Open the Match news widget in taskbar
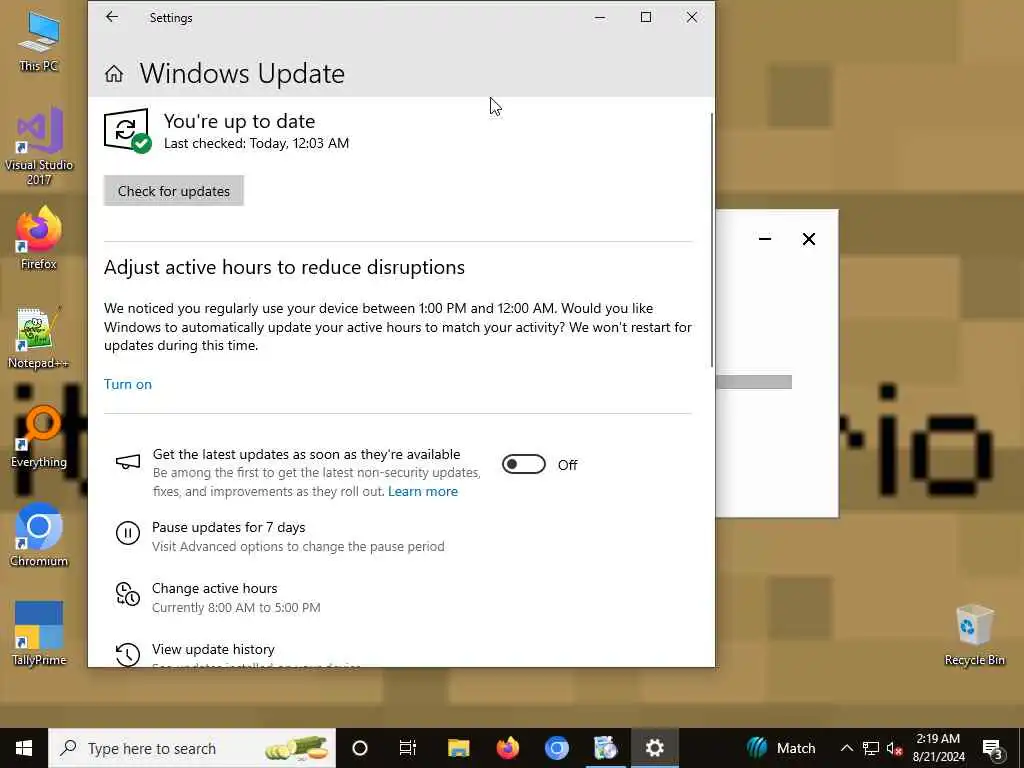1024x768 pixels. (x=781, y=748)
